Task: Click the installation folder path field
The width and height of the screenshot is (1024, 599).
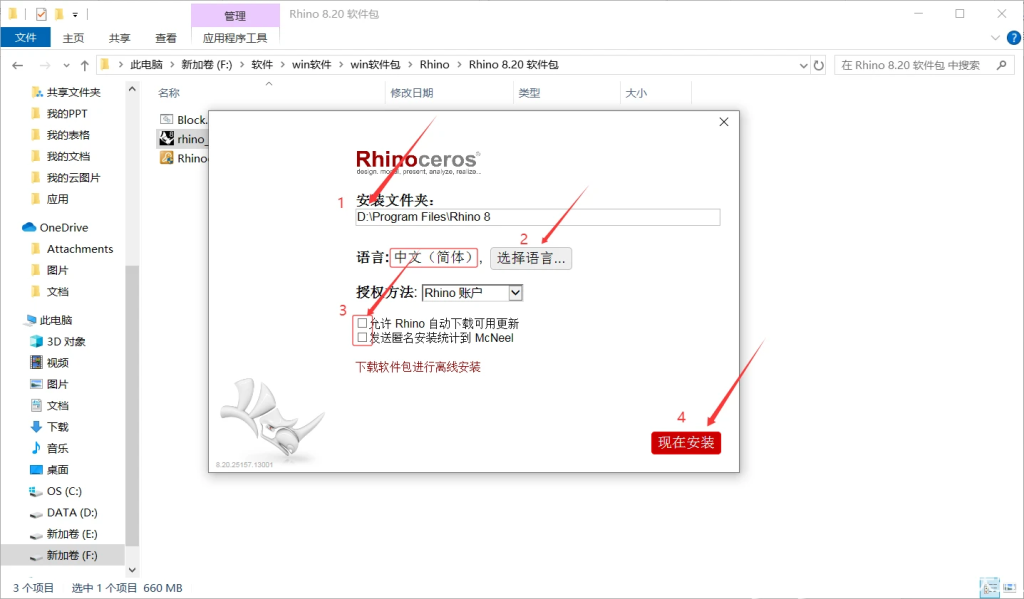Action: point(537,217)
